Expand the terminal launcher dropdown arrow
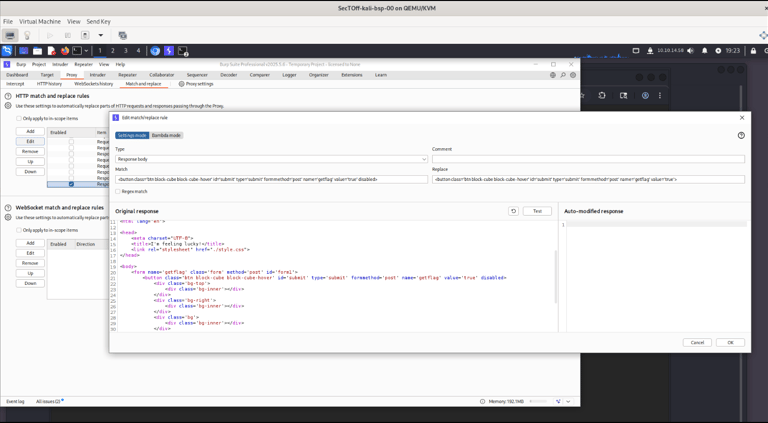 point(86,50)
